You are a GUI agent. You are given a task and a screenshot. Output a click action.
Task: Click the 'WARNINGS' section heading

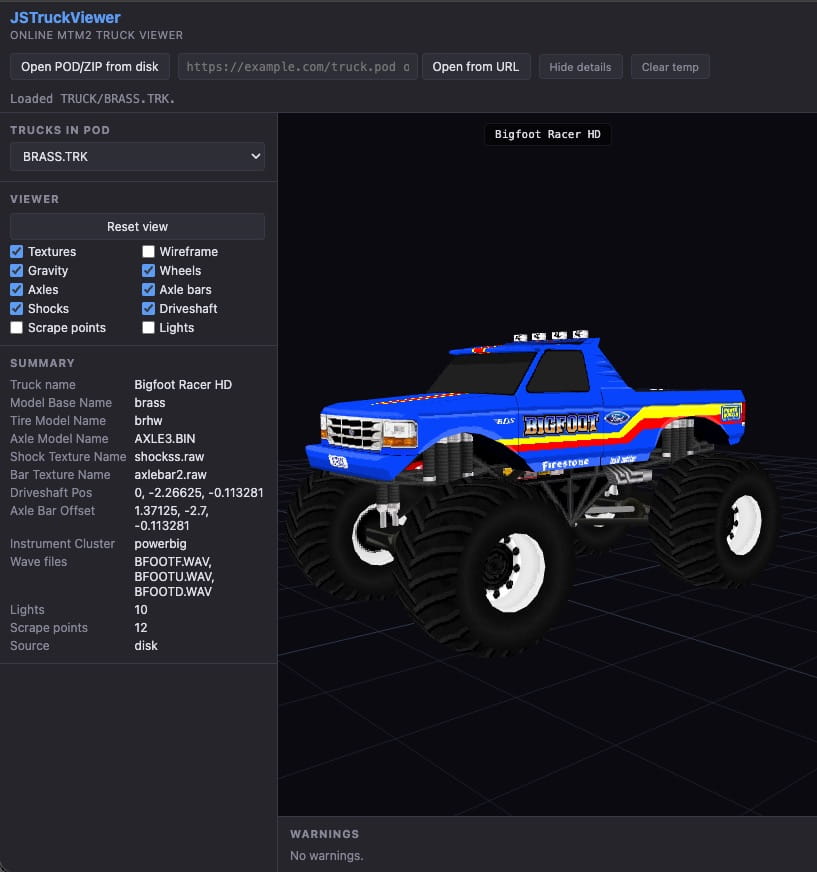324,834
